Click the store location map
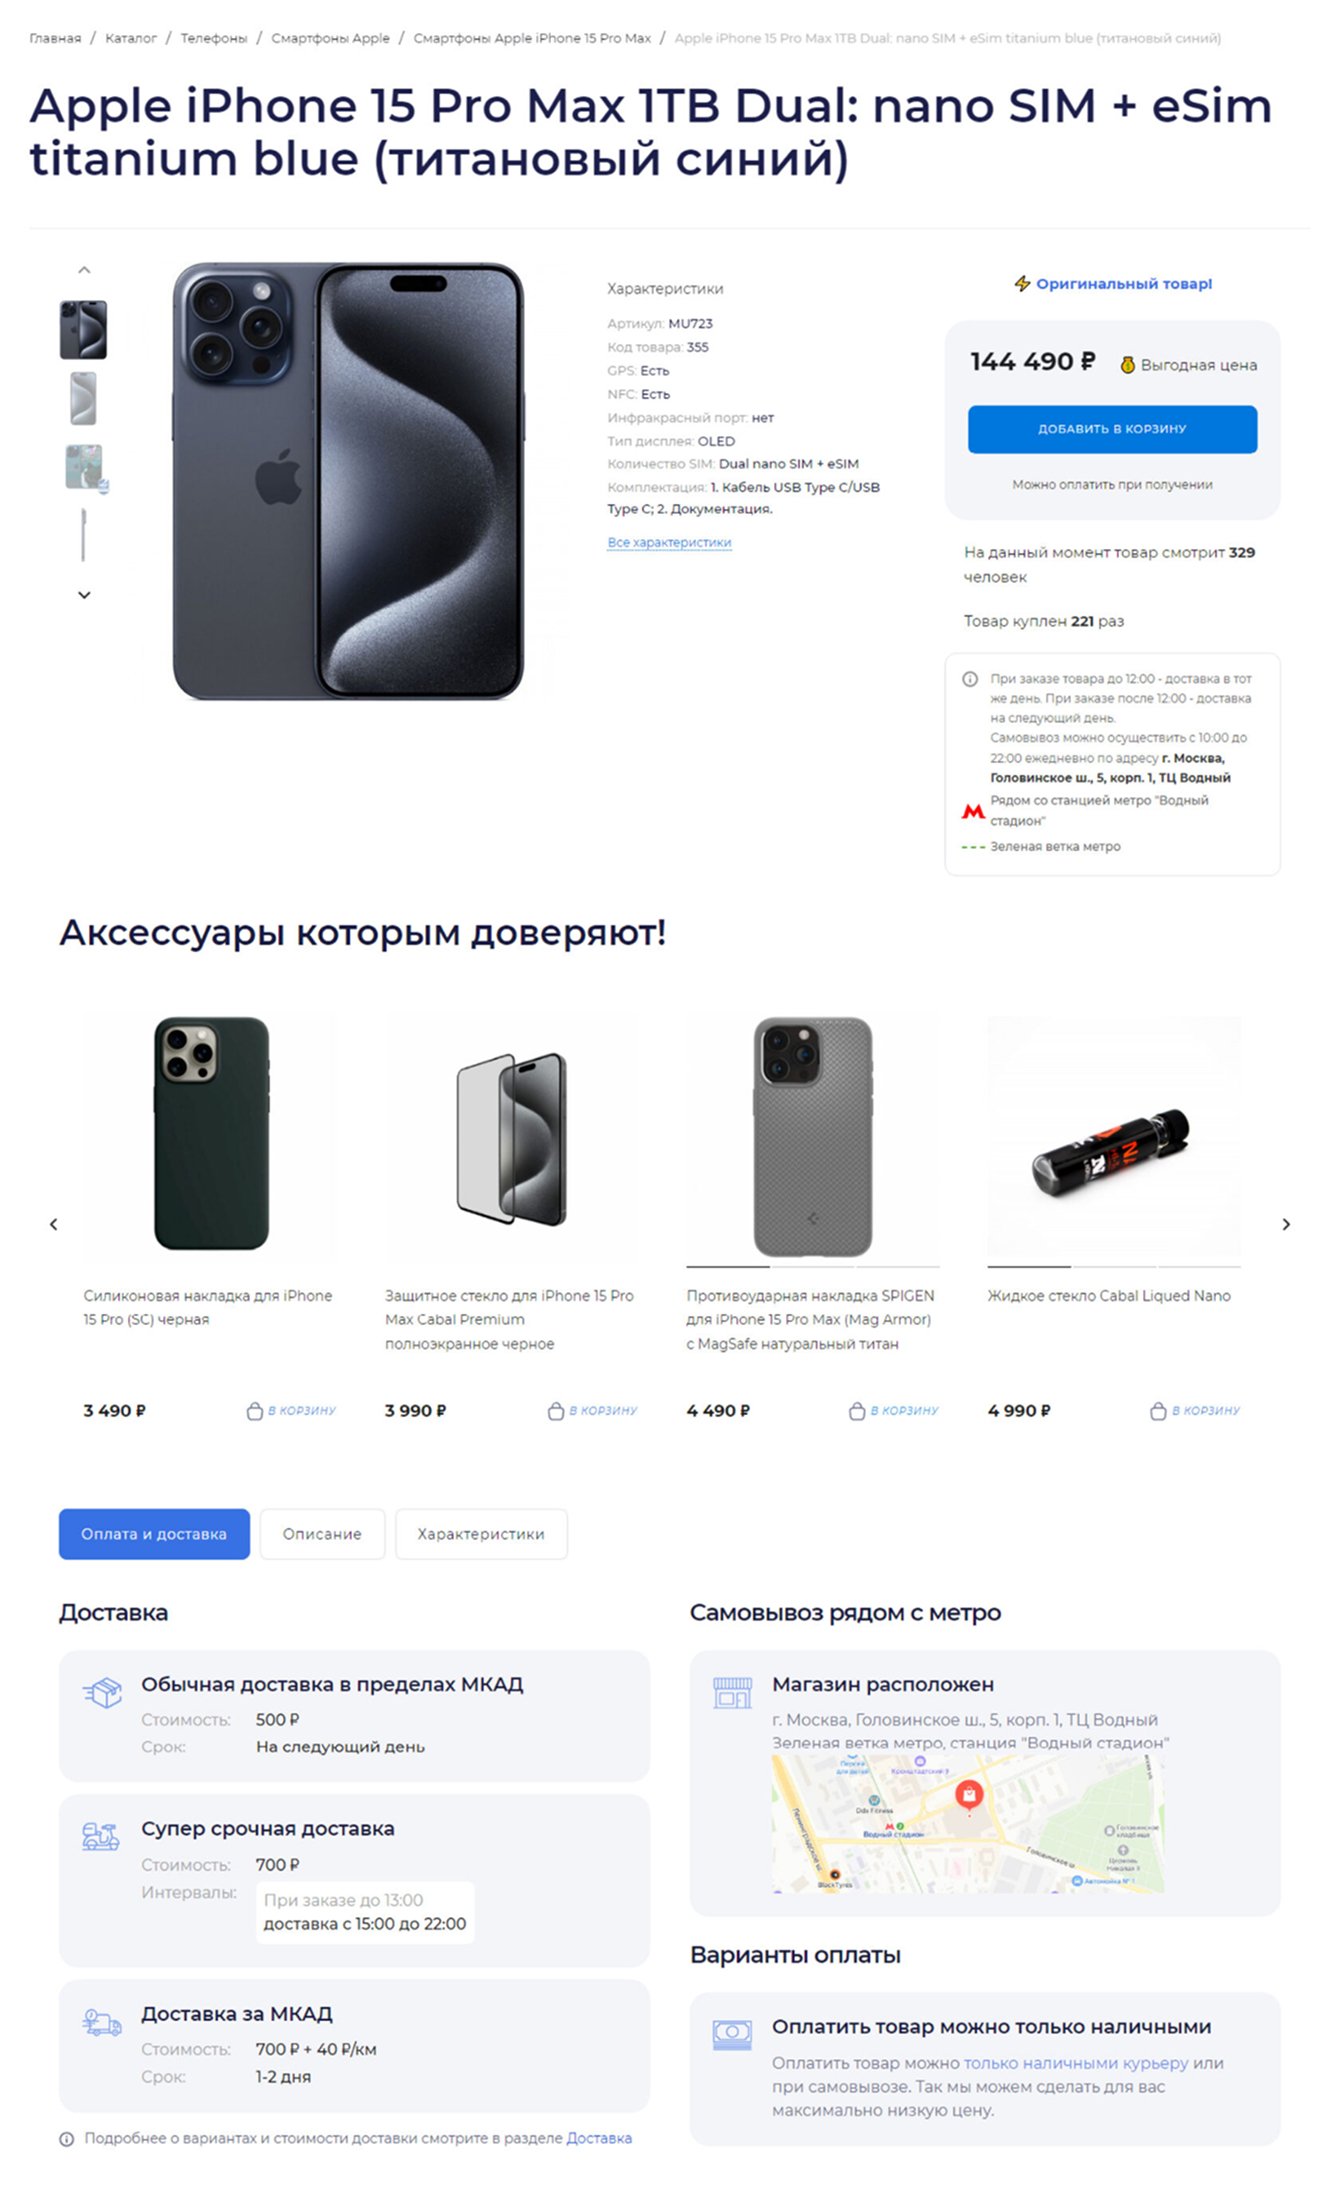 [x=968, y=1824]
